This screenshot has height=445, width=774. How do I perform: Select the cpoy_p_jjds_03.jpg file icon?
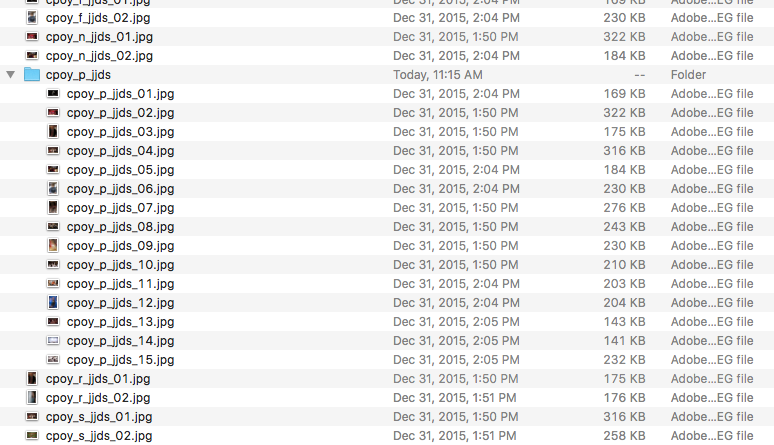coord(53,132)
